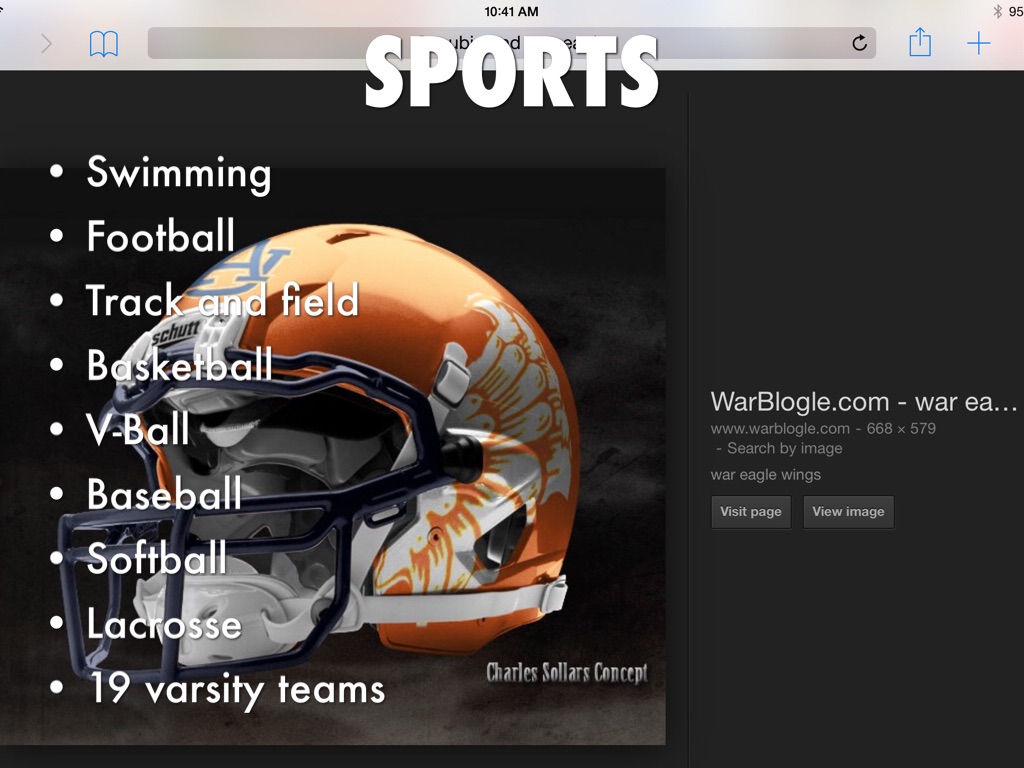Click the Lacrosse bullet text
The image size is (1024, 768).
click(164, 624)
